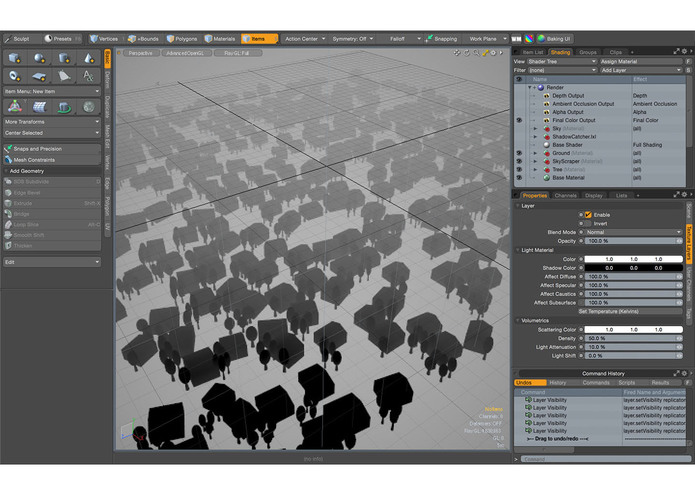Maximize the Shading panel
The height and width of the screenshot is (494, 695).
click(x=676, y=51)
